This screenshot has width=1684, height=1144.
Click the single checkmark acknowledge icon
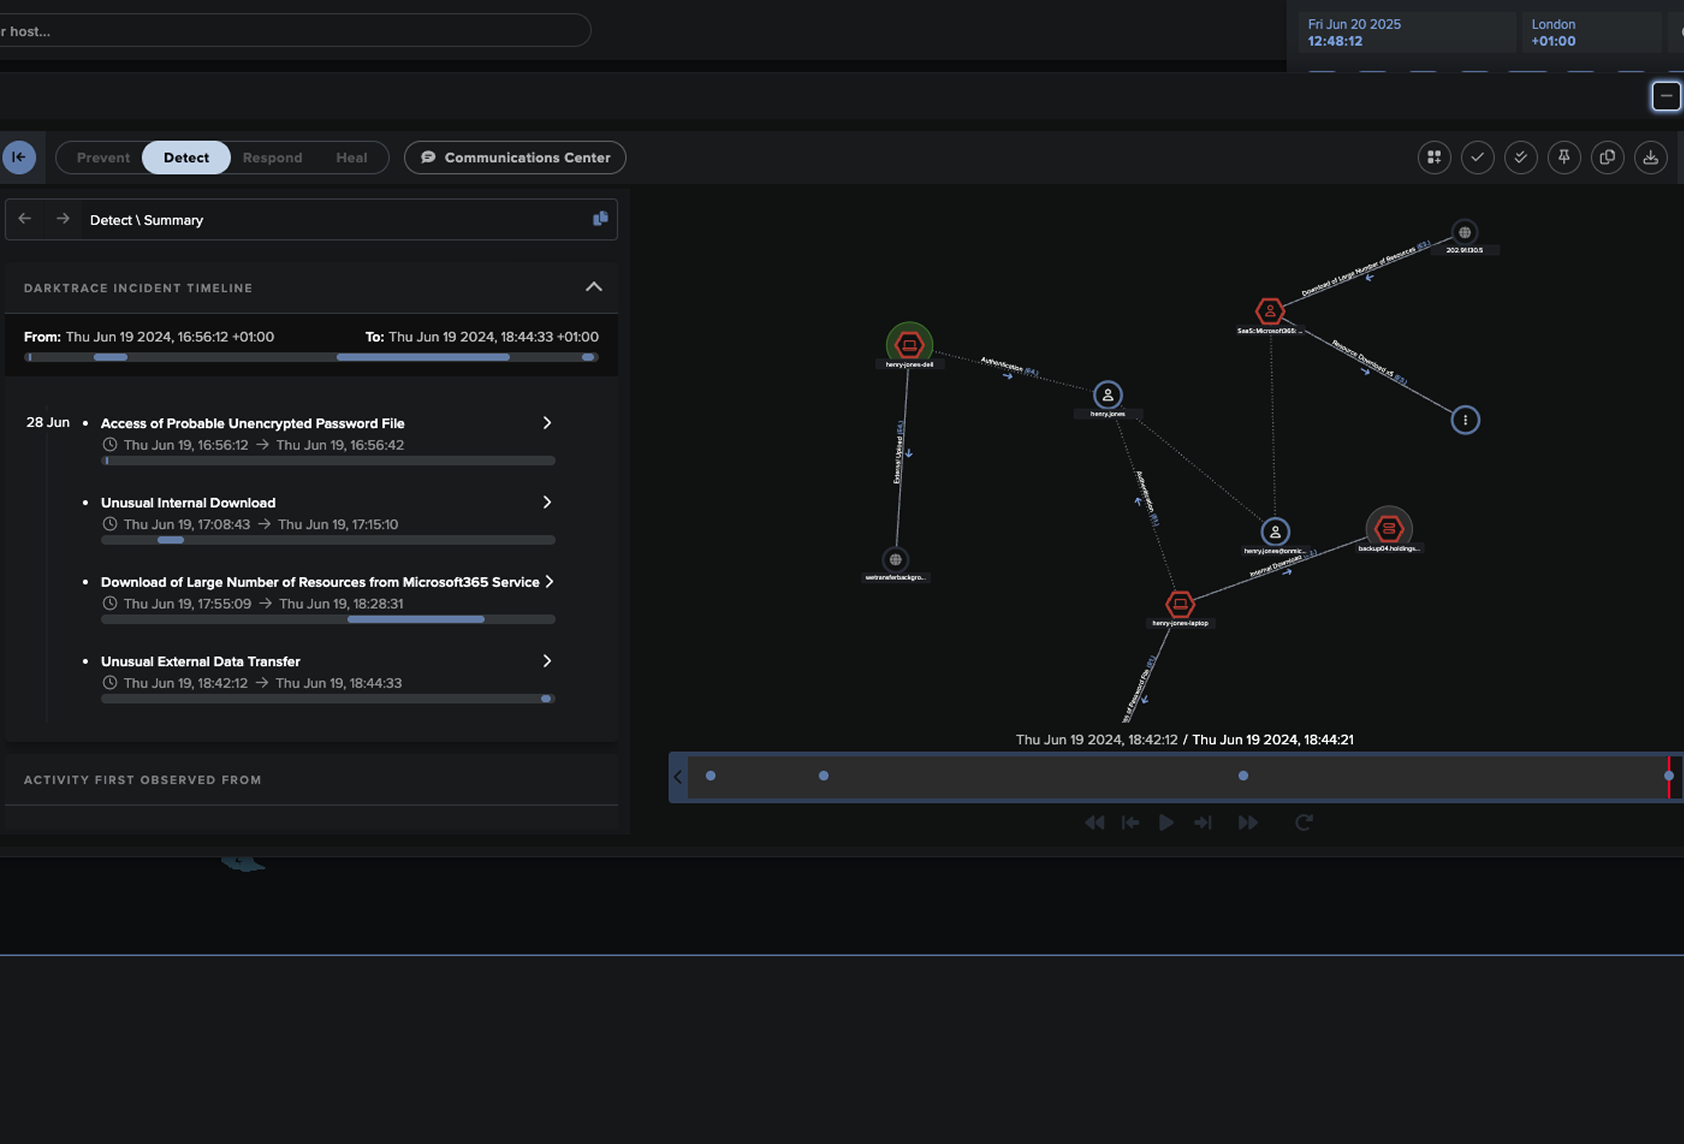tap(1477, 157)
